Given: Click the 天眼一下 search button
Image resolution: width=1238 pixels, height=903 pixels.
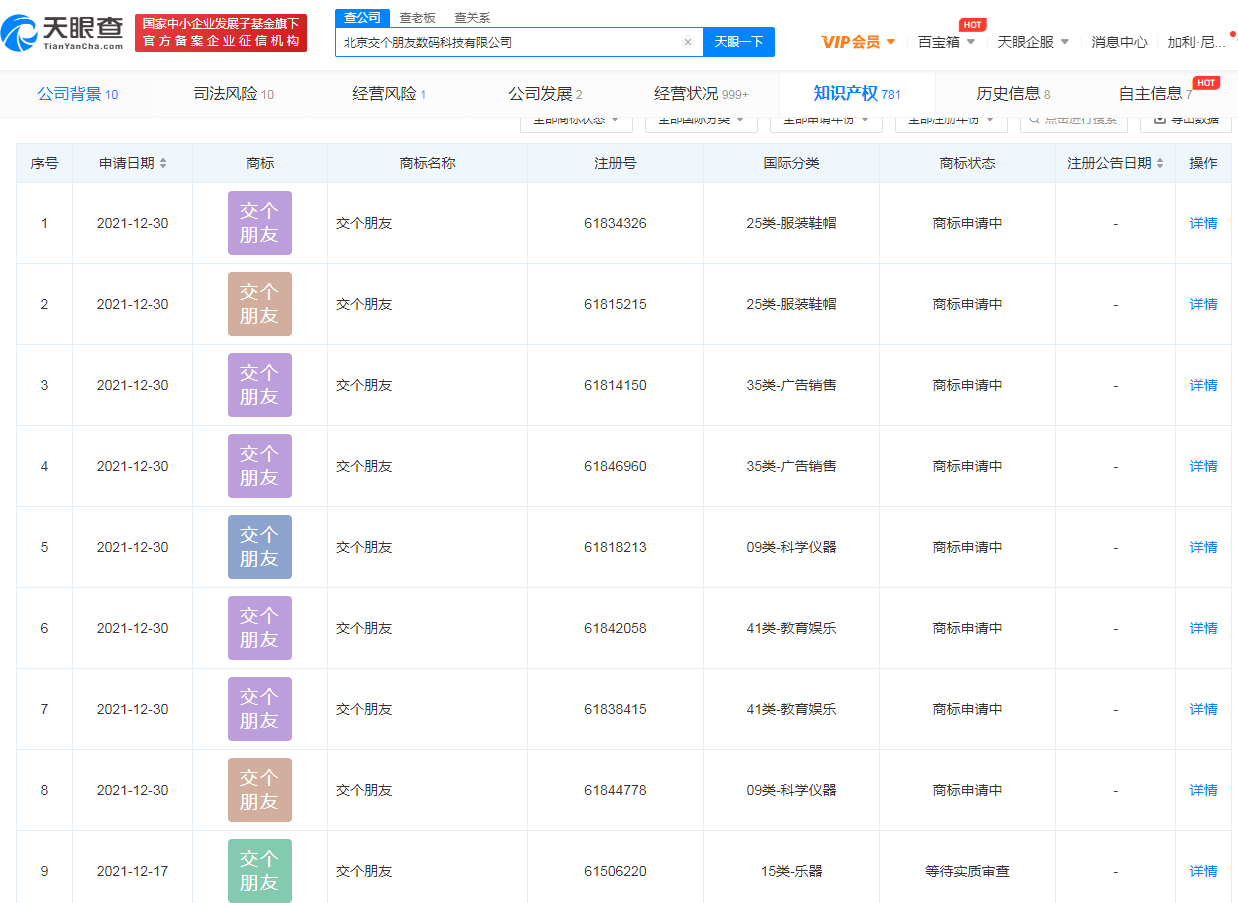Looking at the screenshot, I should [x=739, y=42].
